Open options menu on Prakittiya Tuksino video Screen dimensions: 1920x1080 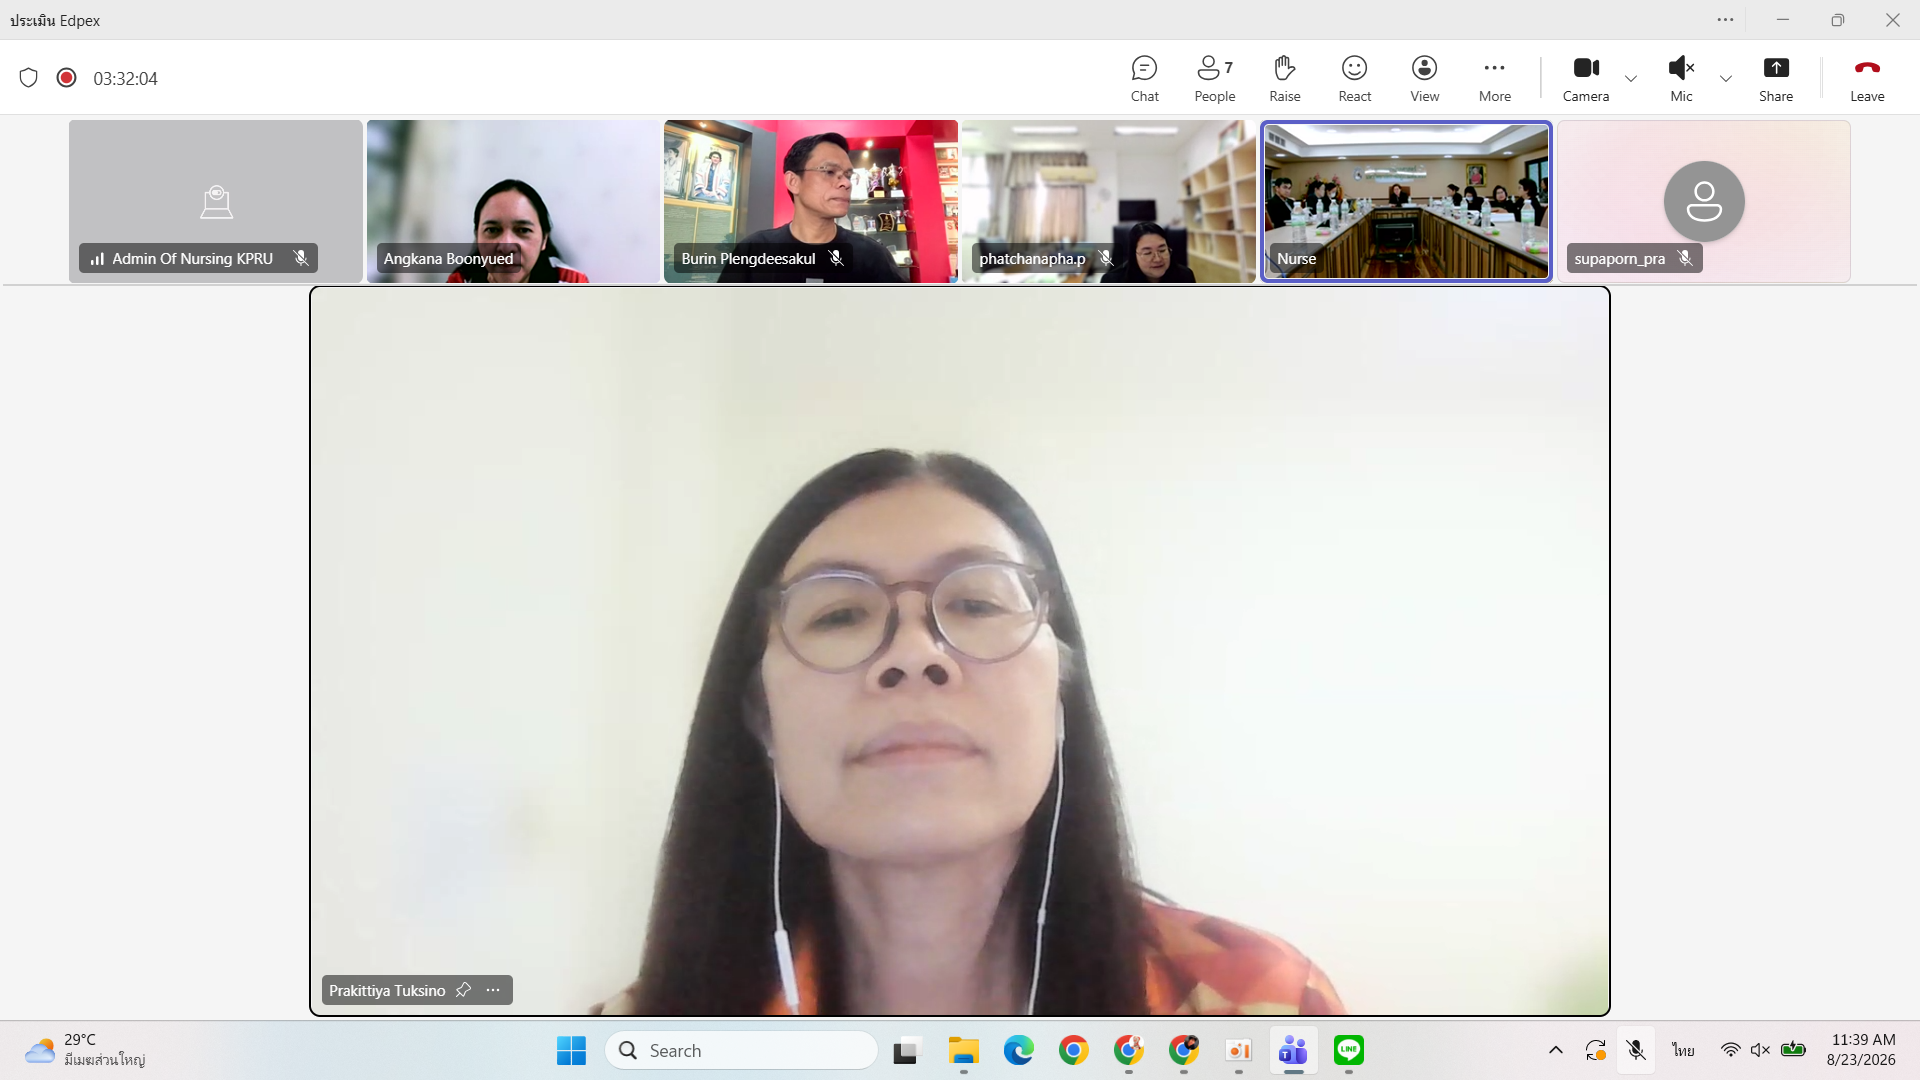point(493,990)
